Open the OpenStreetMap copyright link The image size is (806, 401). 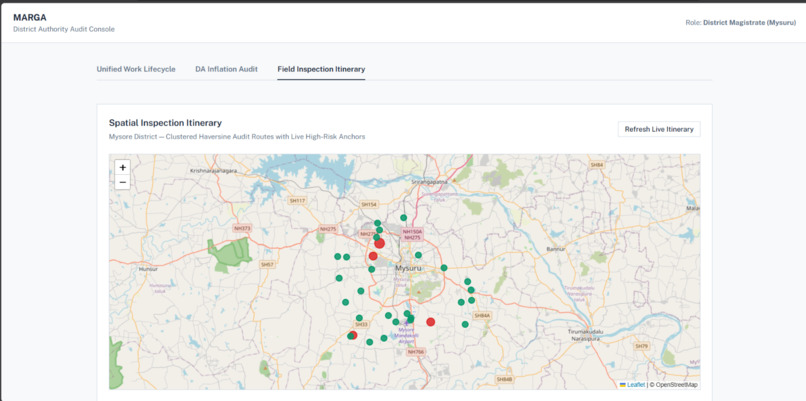pyautogui.click(x=676, y=385)
